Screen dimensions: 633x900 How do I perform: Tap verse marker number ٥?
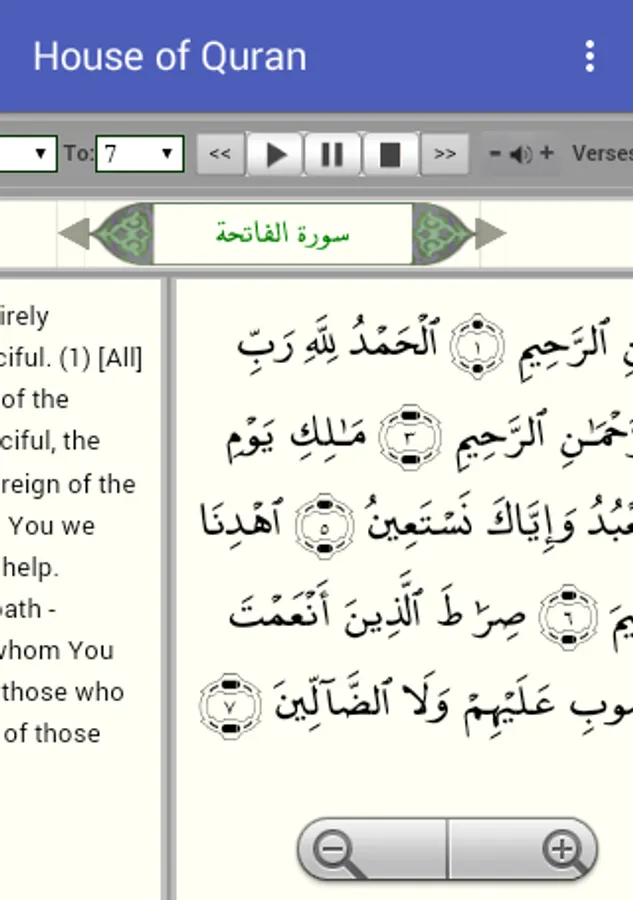pyautogui.click(x=324, y=527)
